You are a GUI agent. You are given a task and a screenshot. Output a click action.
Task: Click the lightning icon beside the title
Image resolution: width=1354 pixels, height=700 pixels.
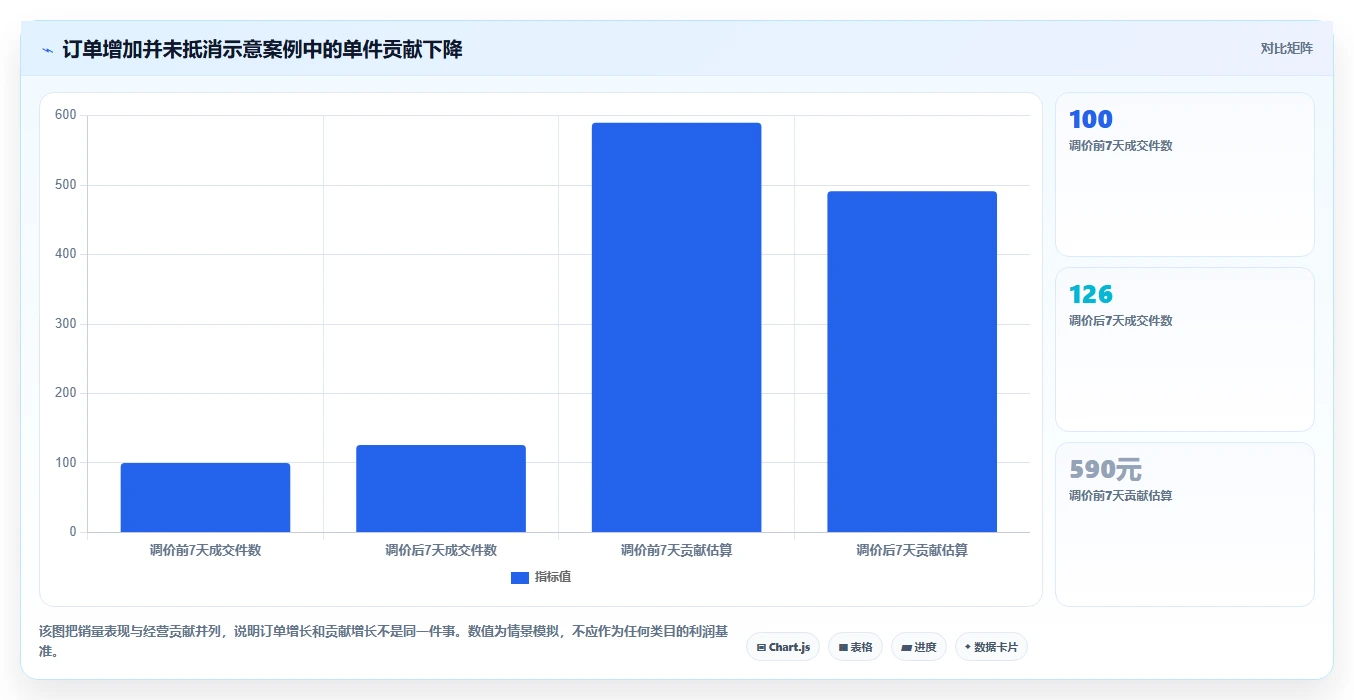47,50
